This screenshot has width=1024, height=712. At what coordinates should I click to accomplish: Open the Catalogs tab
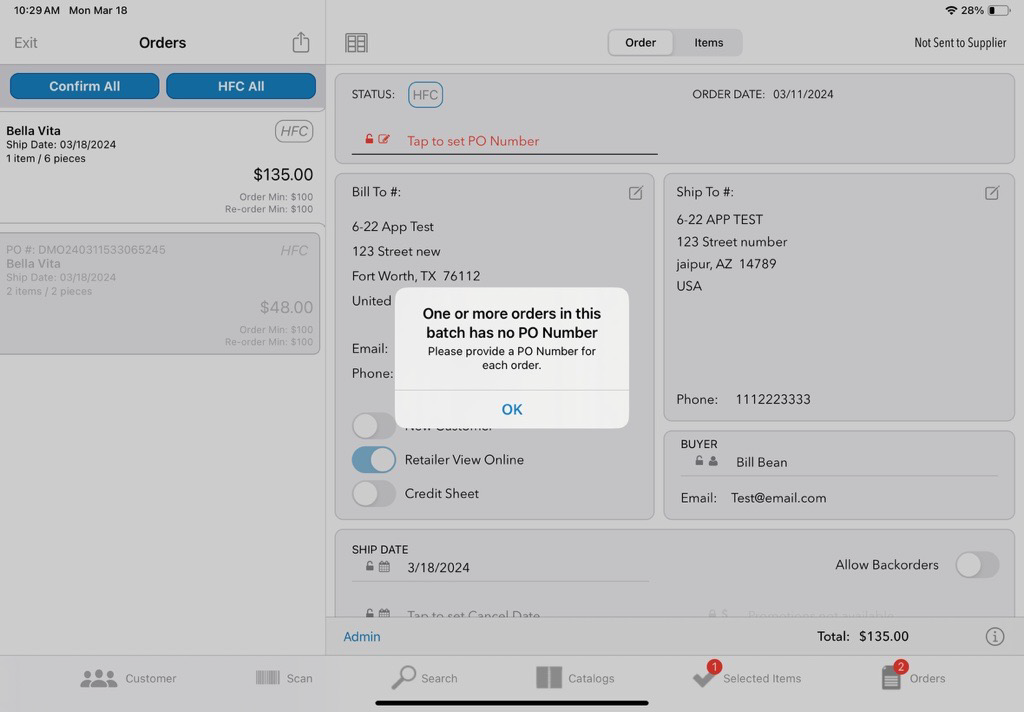(575, 678)
